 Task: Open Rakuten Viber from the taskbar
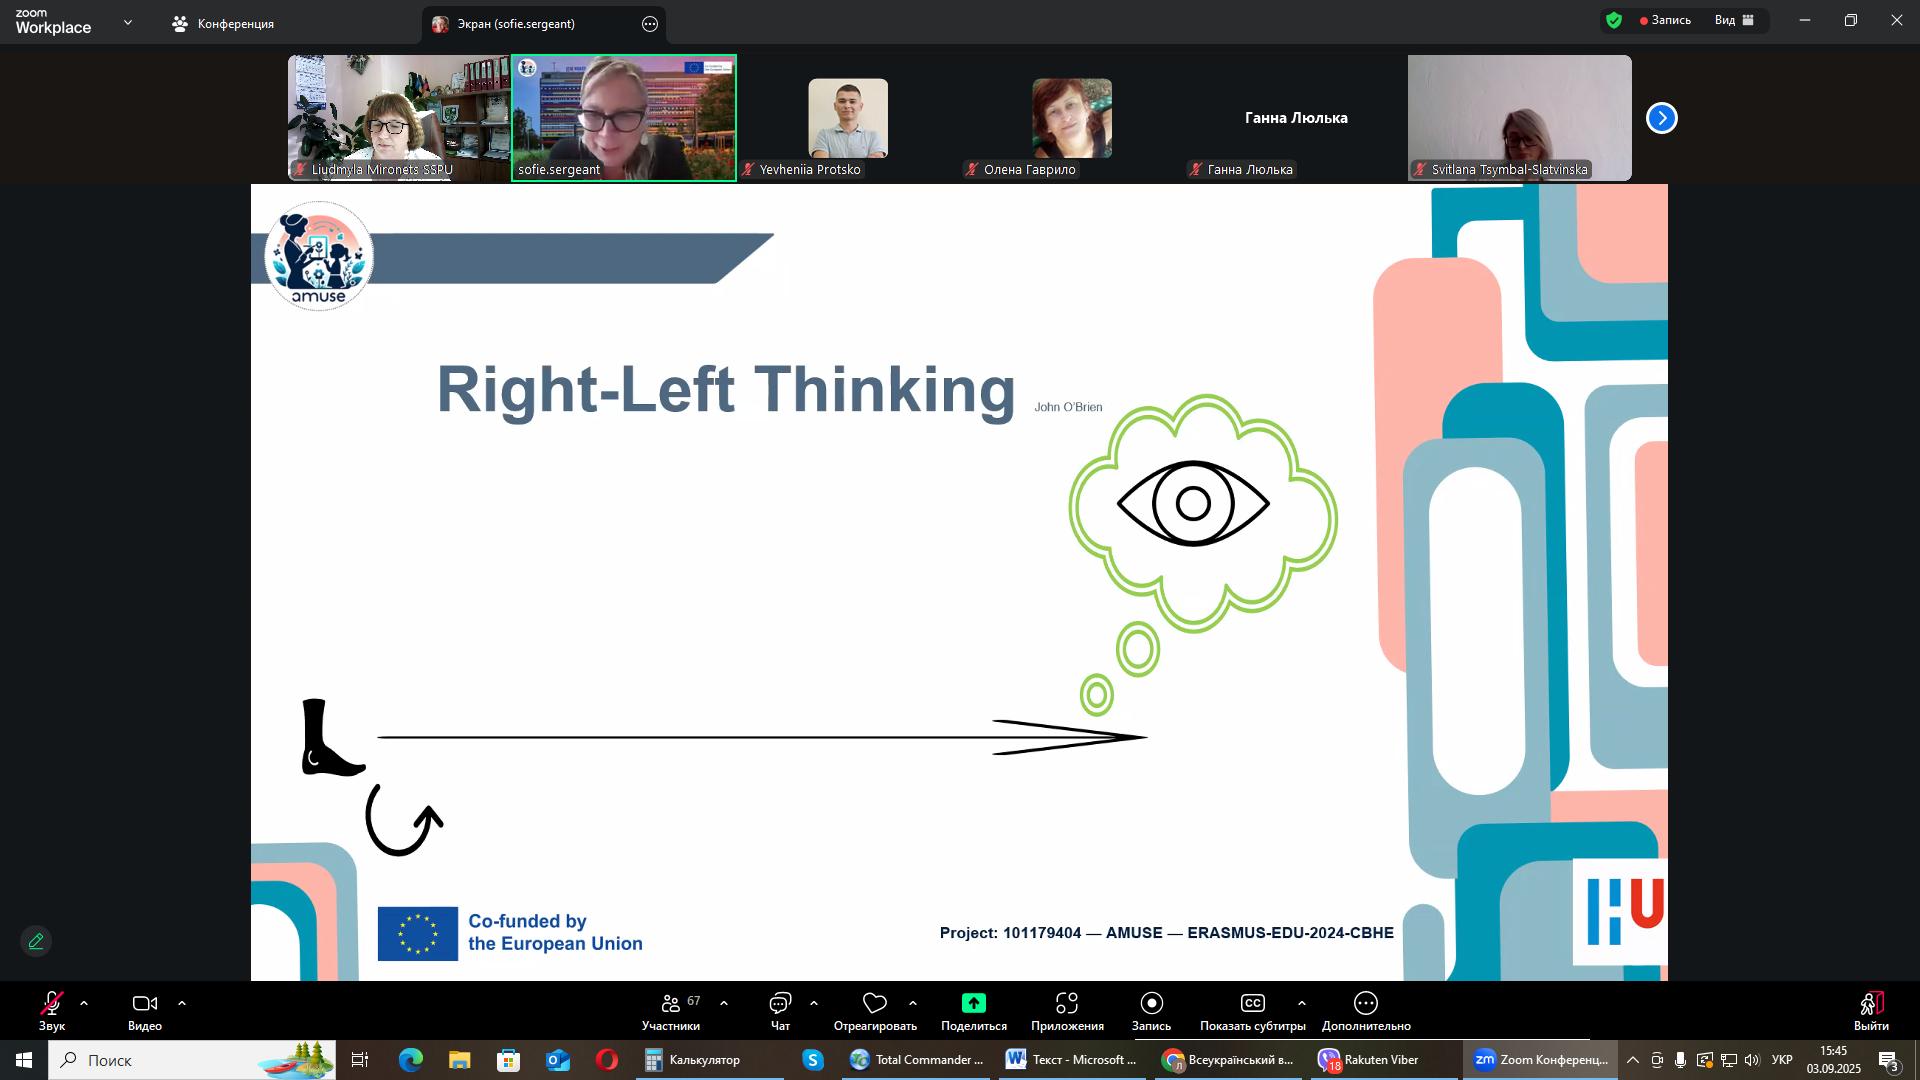click(1380, 1060)
